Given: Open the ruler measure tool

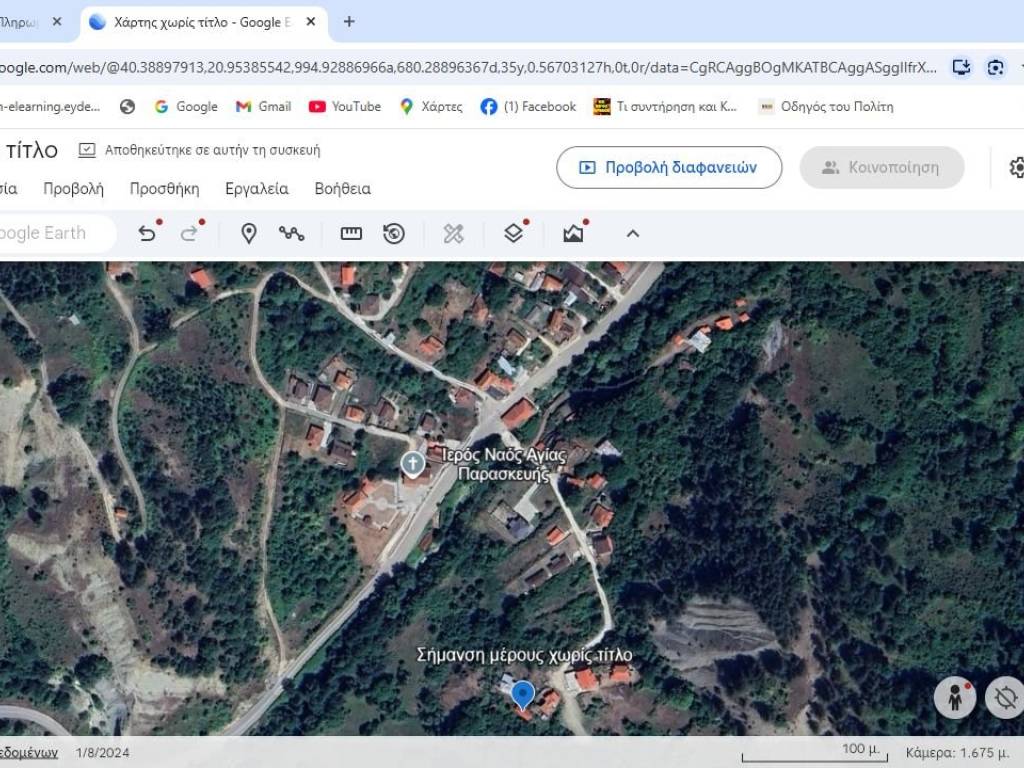Looking at the screenshot, I should point(351,234).
